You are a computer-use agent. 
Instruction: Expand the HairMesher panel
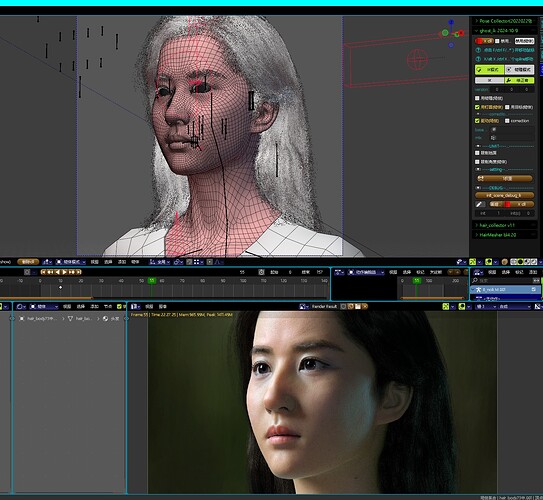click(505, 235)
